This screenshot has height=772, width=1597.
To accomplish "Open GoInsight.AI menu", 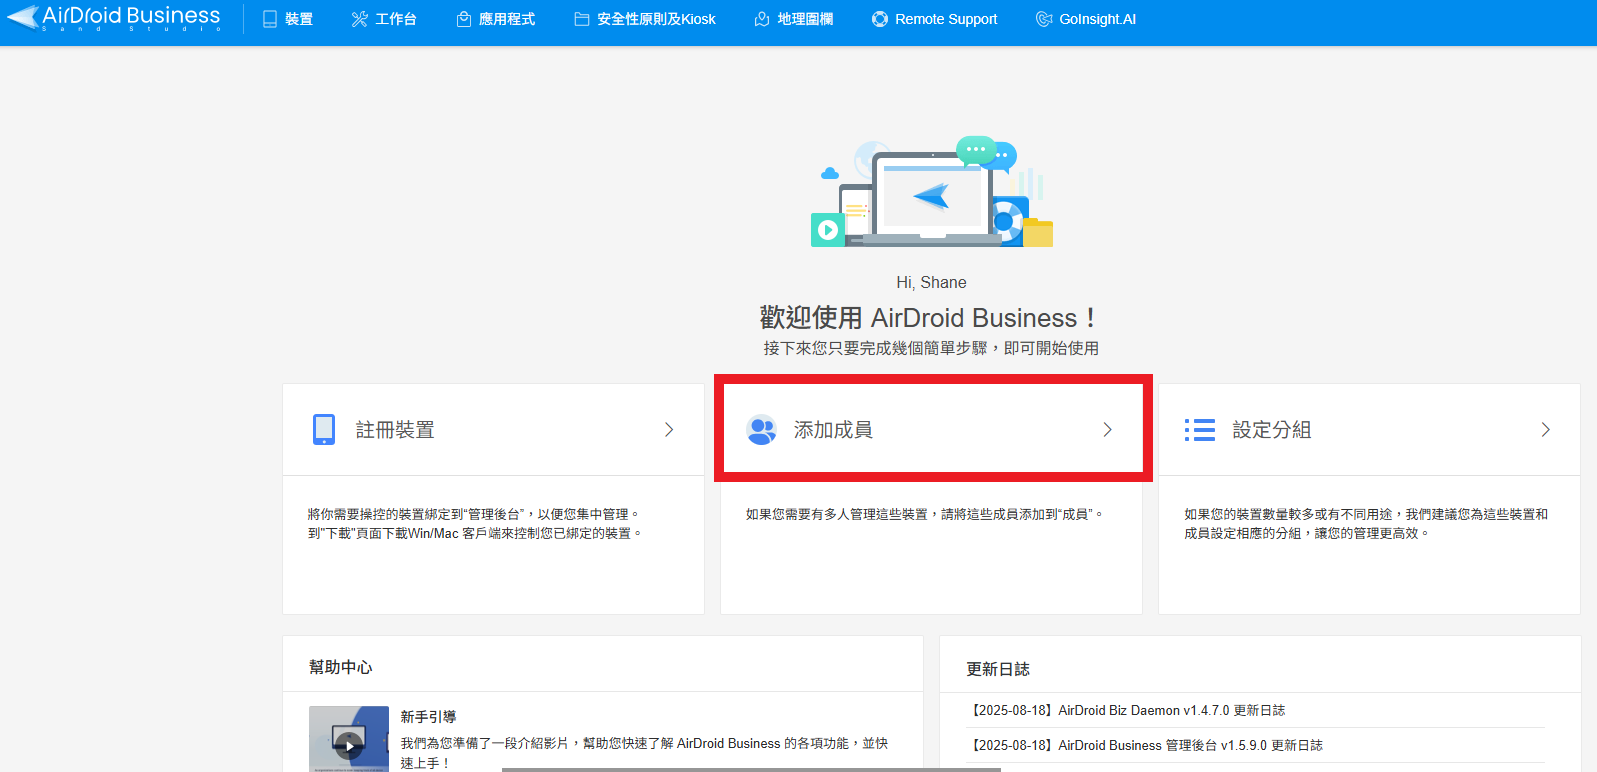I will pos(1086,19).
